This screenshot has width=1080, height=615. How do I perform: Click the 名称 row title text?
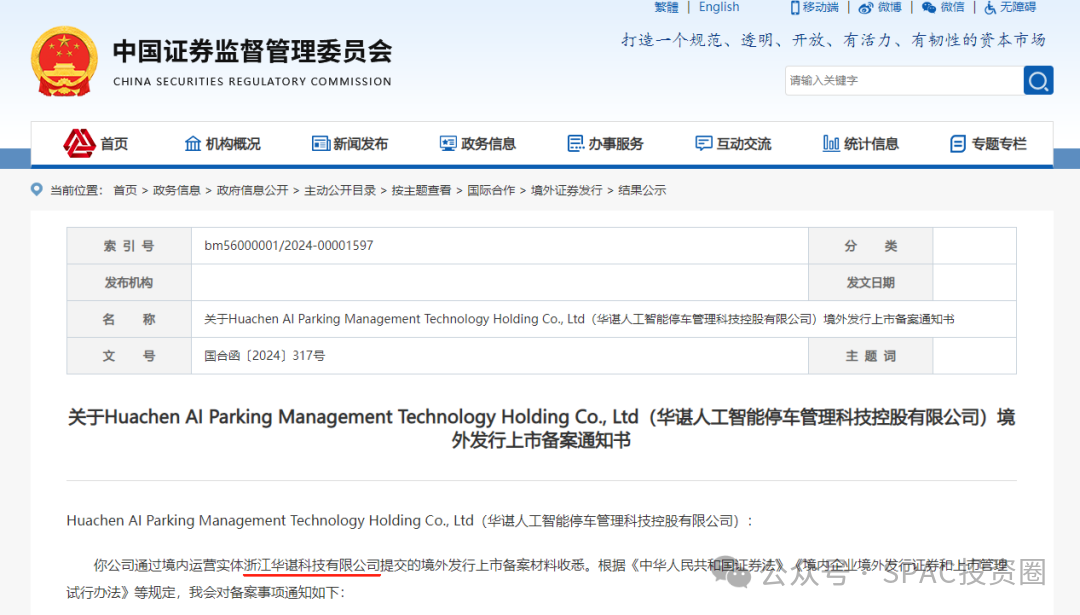[579, 319]
